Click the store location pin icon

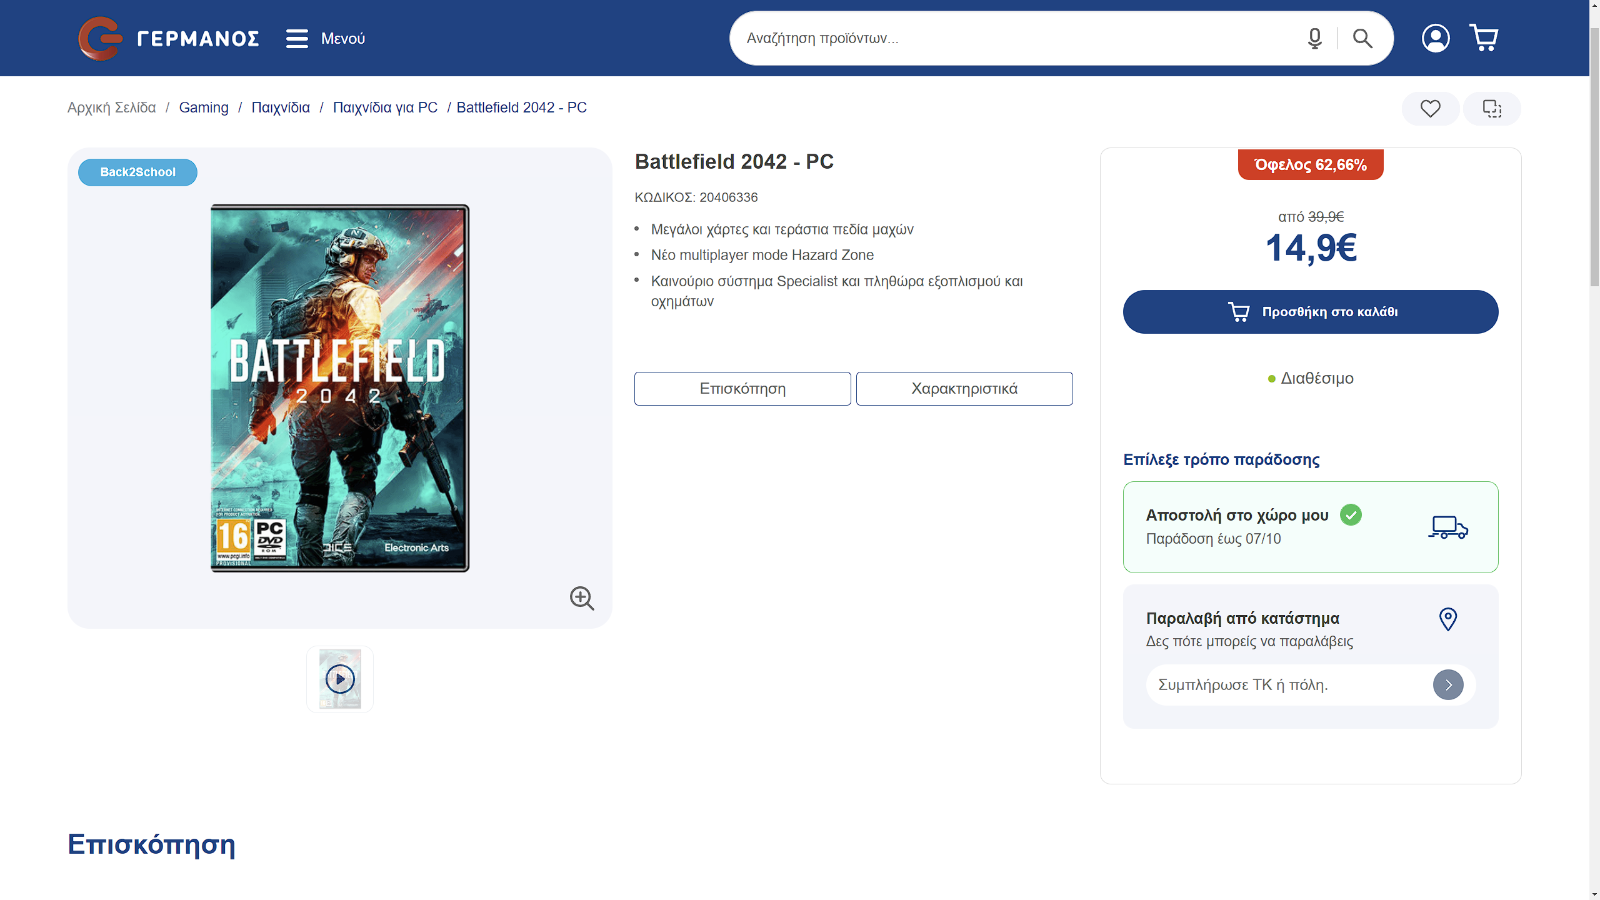1448,619
